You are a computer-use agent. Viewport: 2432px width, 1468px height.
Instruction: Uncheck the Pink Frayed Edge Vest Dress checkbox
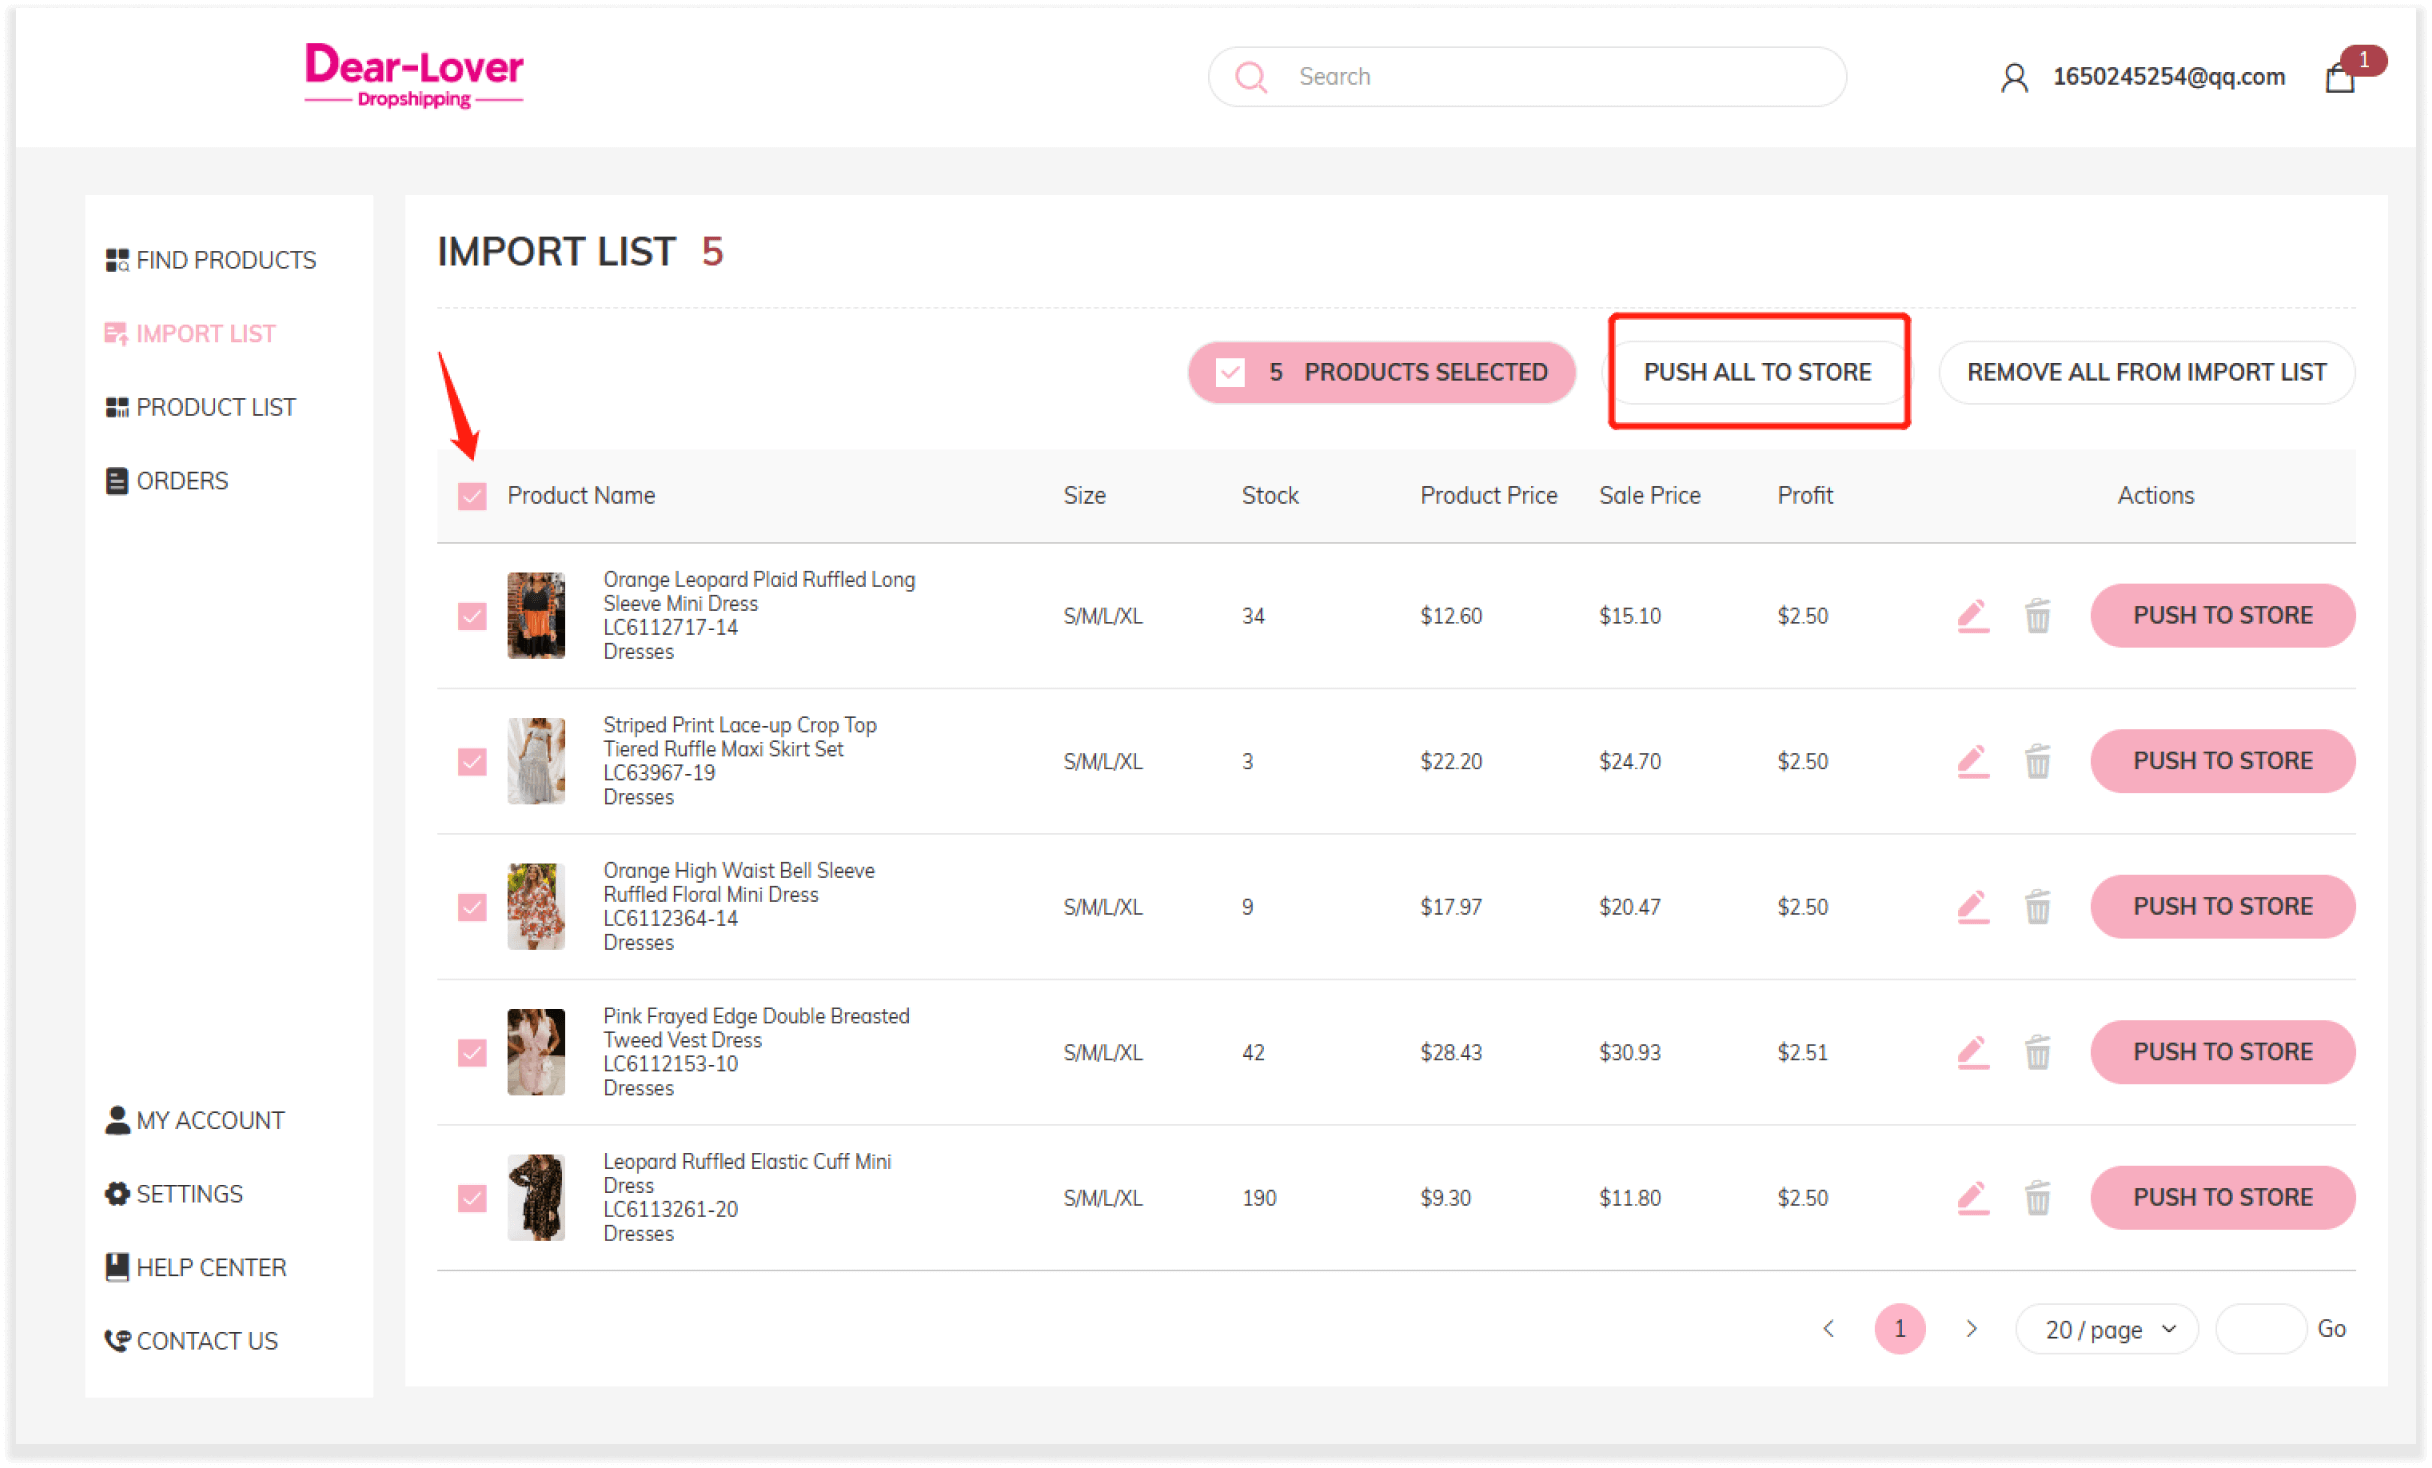click(471, 1052)
